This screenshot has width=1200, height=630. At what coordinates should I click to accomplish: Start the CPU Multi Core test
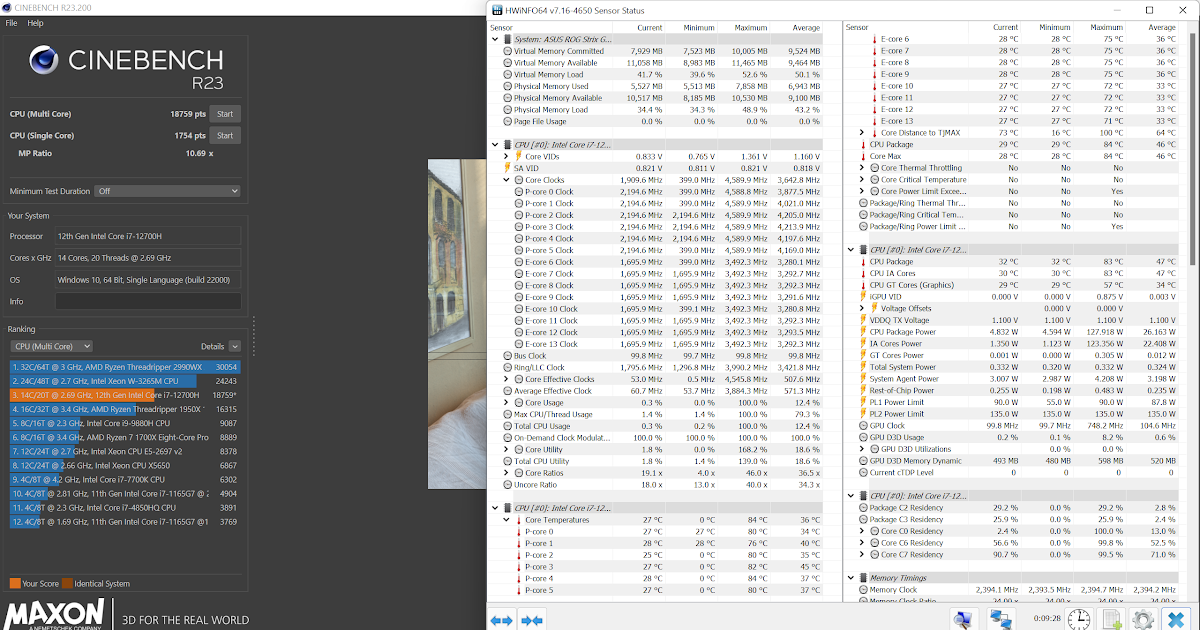(x=225, y=113)
